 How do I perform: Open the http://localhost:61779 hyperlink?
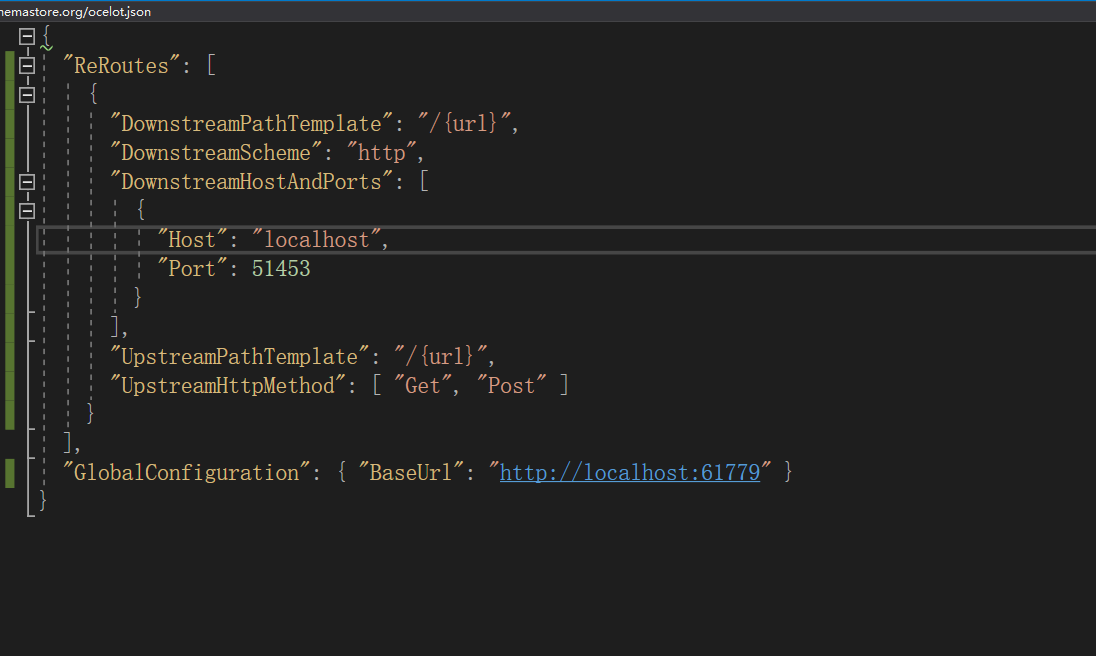[x=630, y=471]
